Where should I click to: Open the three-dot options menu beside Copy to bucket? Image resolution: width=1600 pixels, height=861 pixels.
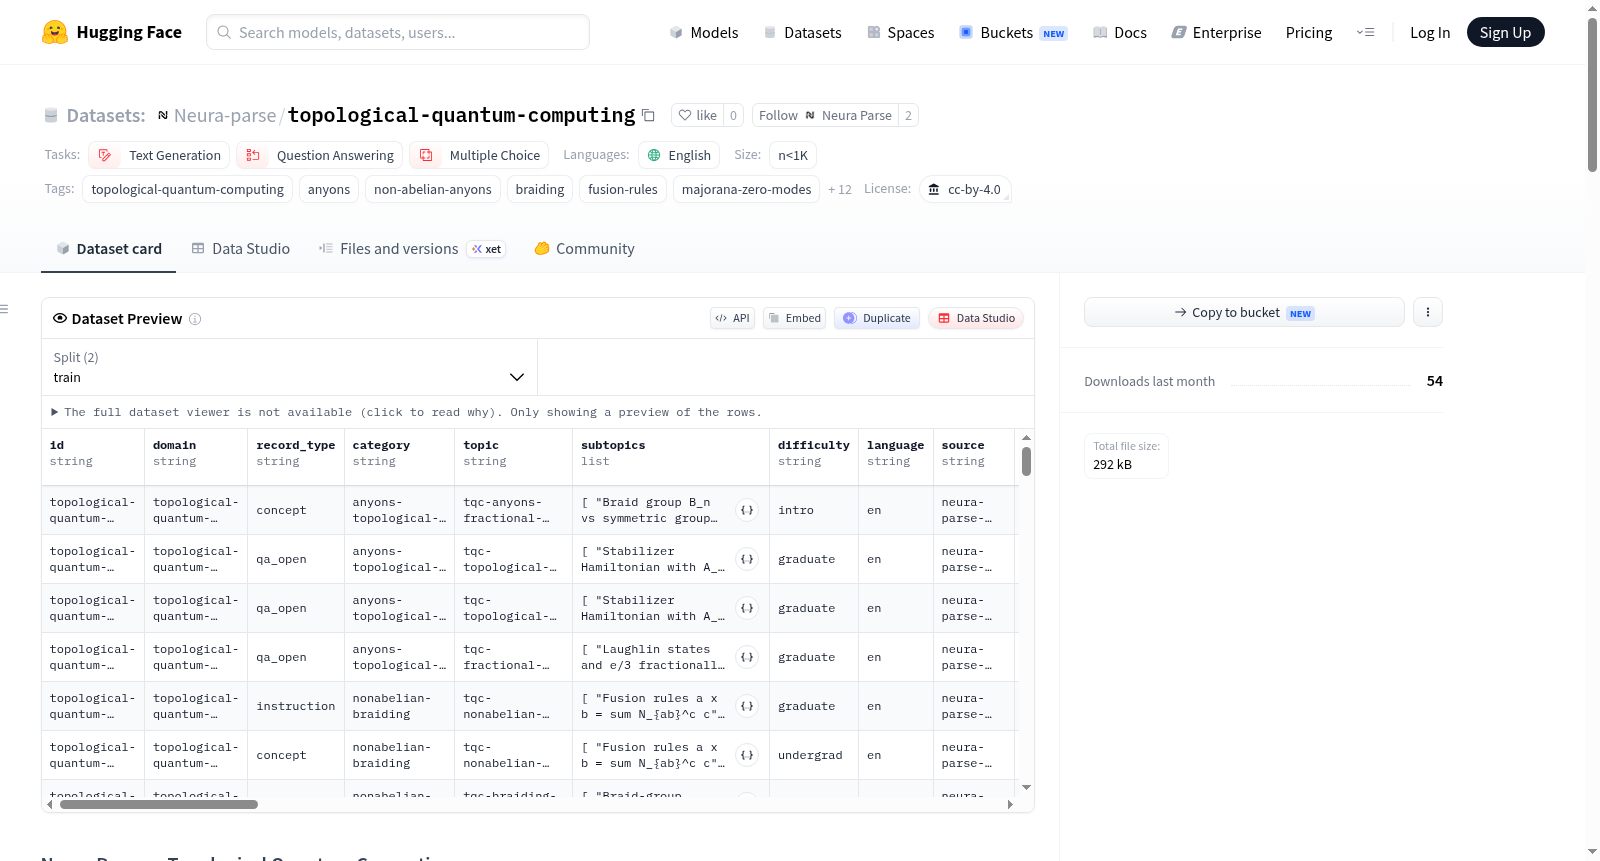(1428, 312)
